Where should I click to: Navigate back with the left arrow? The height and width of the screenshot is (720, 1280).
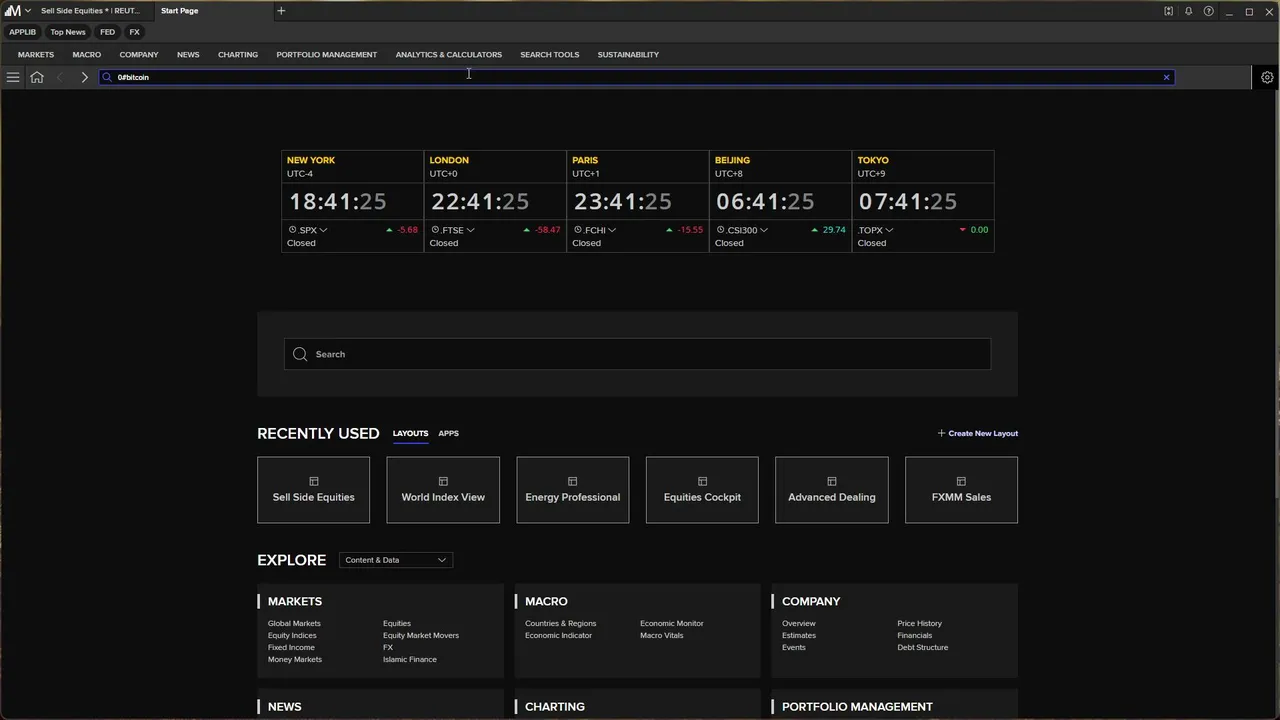(x=60, y=77)
